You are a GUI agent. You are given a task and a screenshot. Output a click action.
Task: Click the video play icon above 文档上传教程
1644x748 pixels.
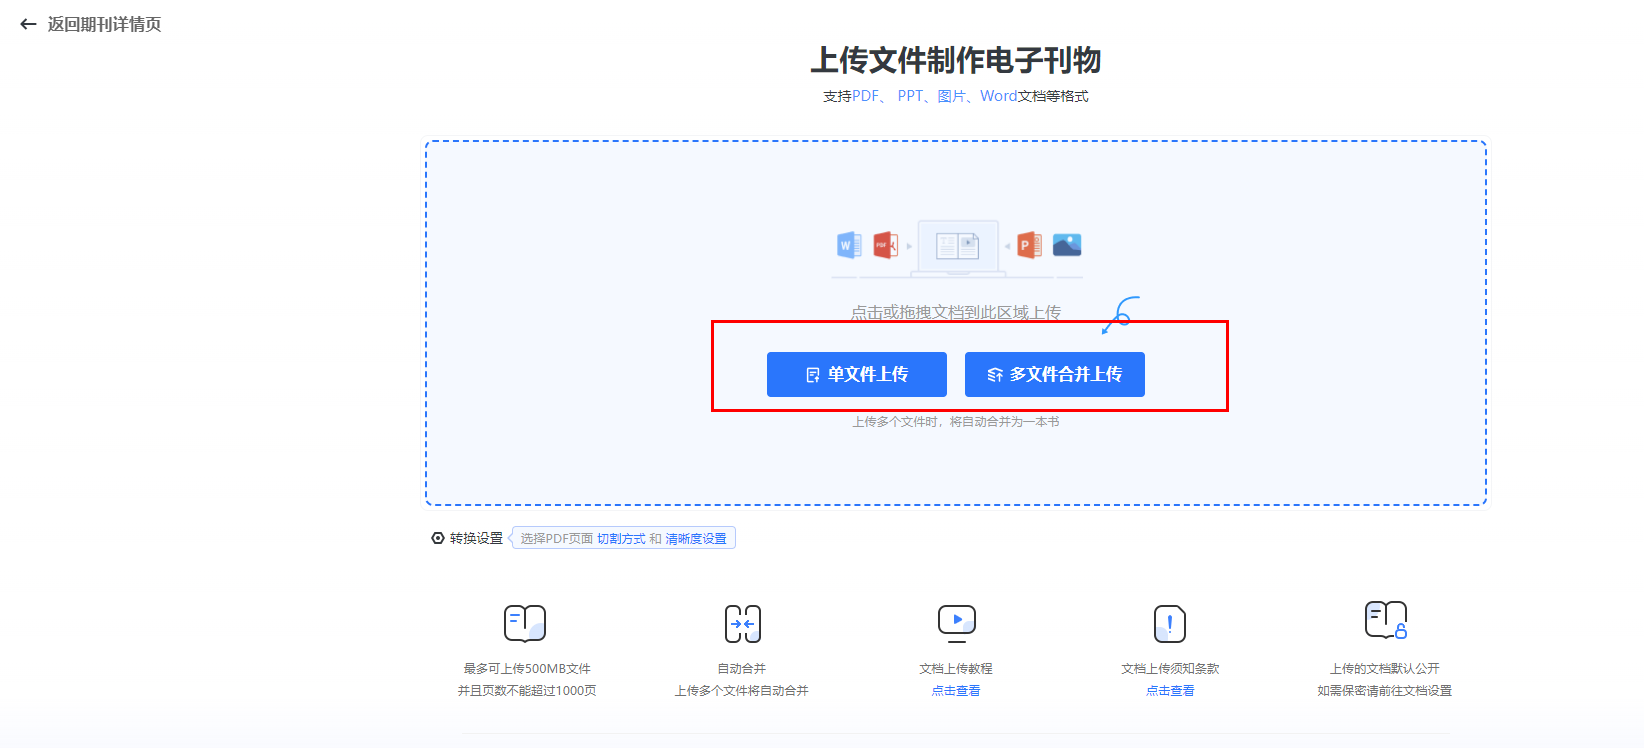tap(956, 621)
